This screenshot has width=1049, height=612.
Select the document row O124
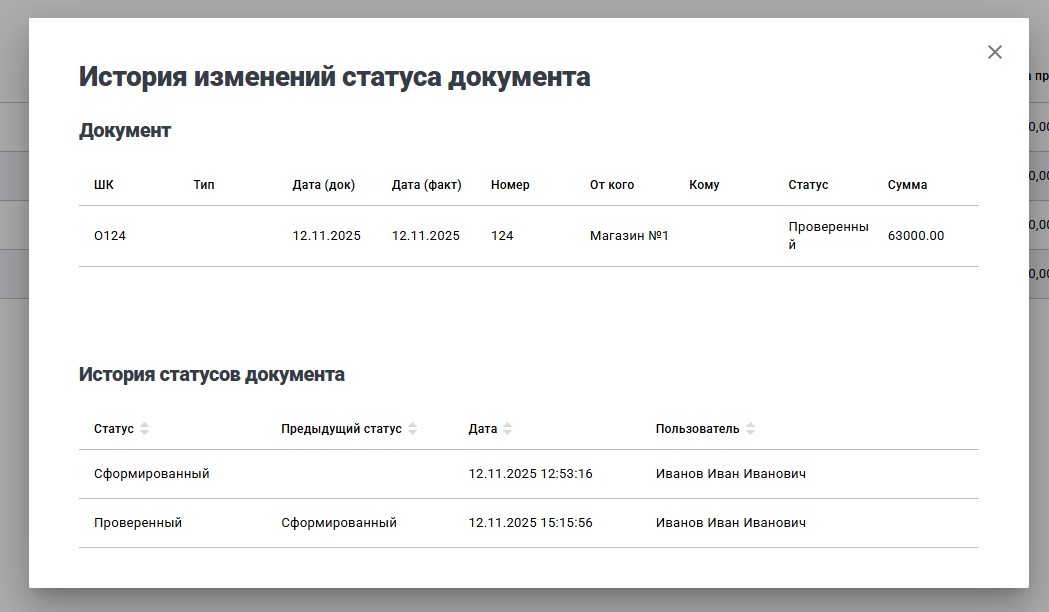click(400, 236)
